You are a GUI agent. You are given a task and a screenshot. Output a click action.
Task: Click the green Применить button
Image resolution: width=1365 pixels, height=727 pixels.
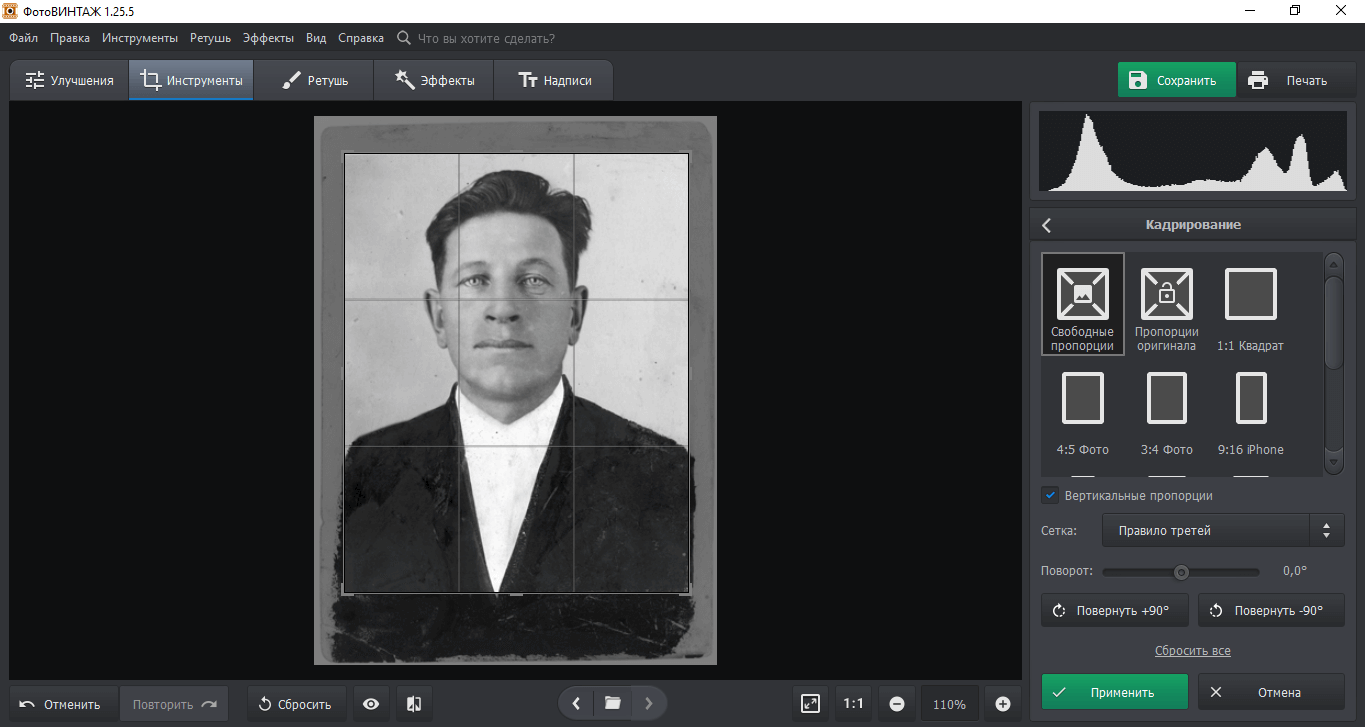[x=1114, y=692]
